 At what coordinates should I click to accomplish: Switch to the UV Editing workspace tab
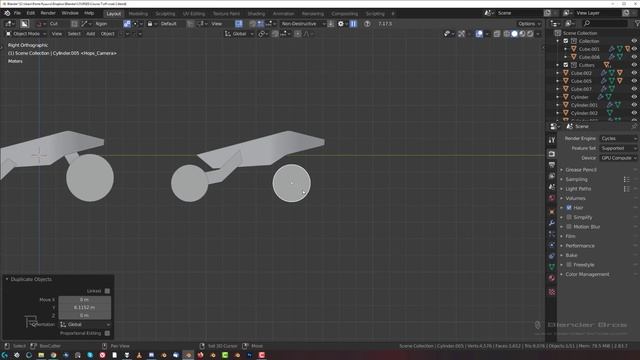(x=193, y=13)
